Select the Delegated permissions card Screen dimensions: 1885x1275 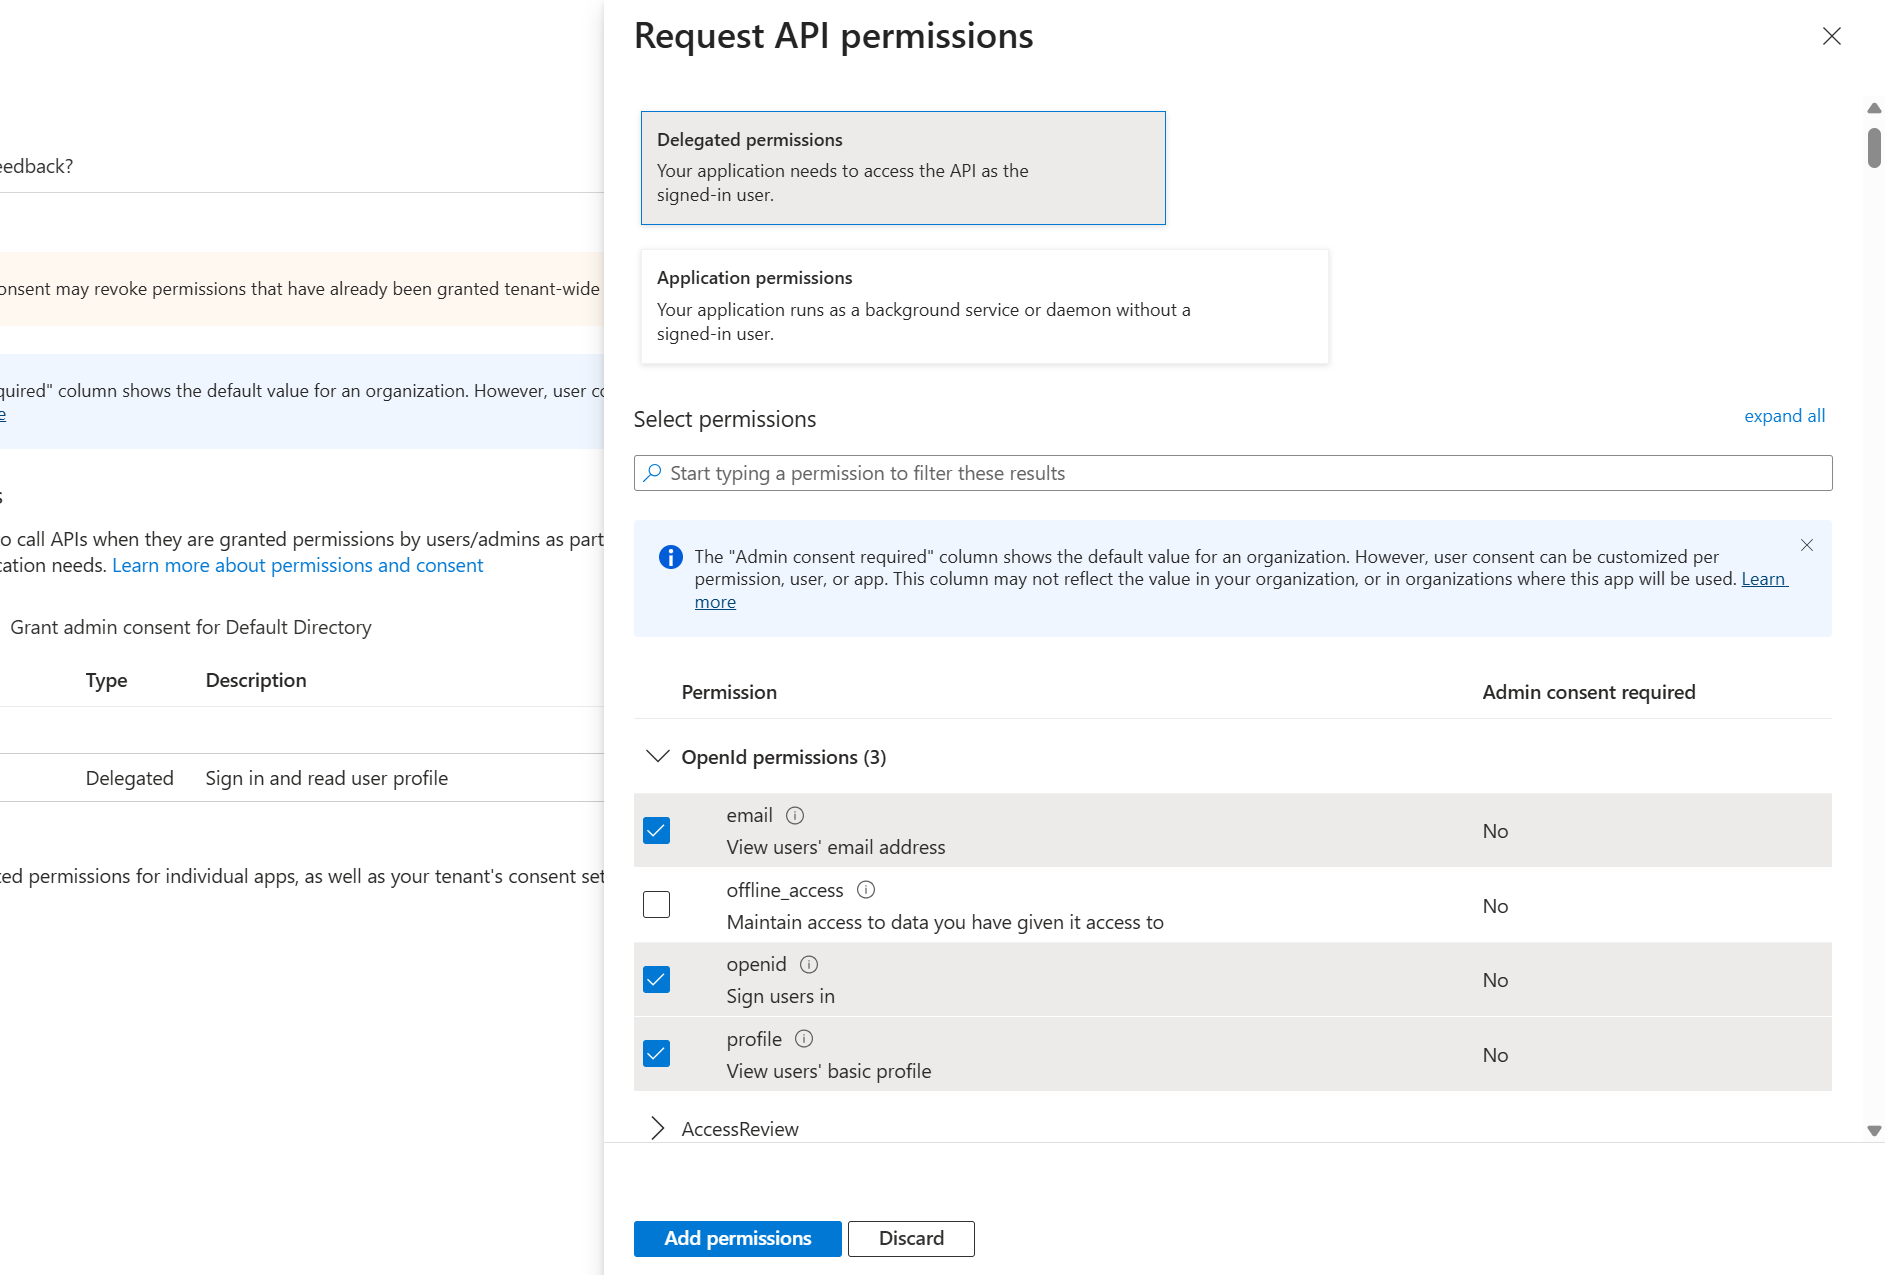pyautogui.click(x=903, y=167)
